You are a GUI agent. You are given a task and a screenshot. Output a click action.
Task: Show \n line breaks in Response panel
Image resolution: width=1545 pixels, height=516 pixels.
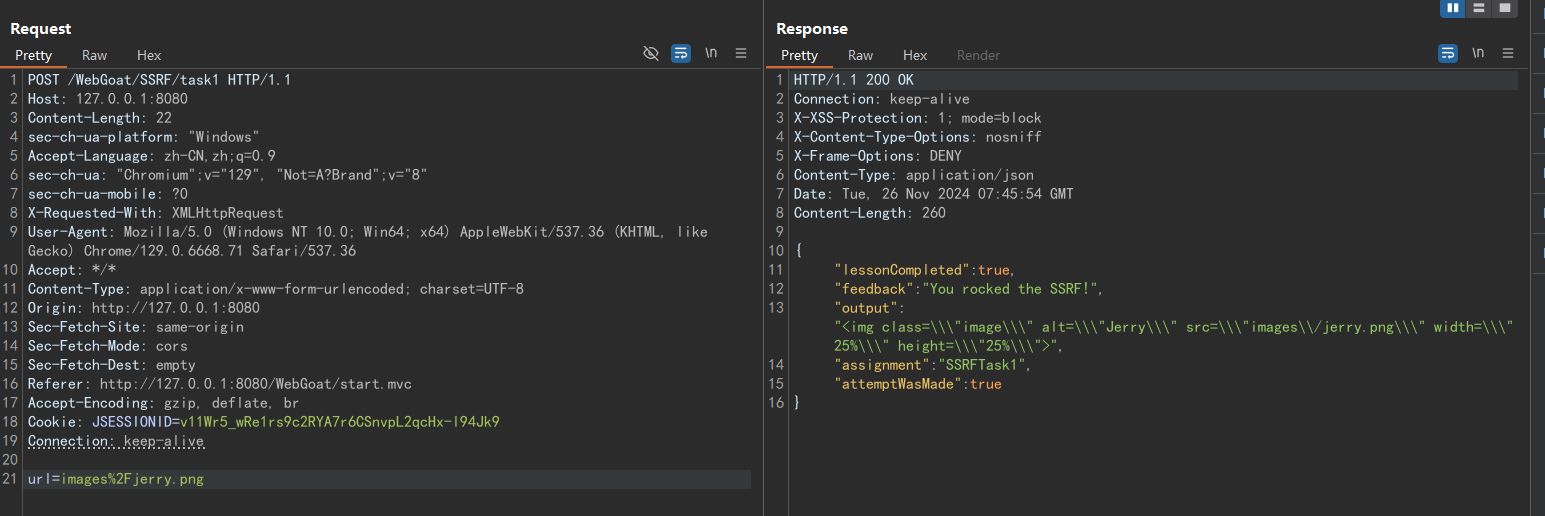pyautogui.click(x=1478, y=53)
